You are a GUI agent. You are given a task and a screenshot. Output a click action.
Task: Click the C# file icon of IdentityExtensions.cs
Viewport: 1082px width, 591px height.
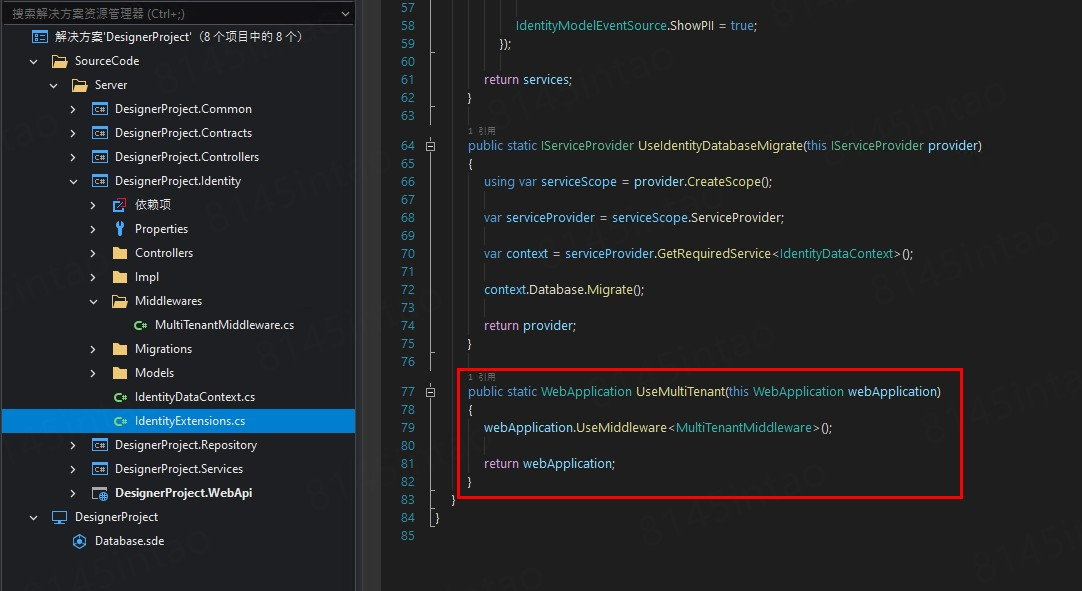point(120,421)
